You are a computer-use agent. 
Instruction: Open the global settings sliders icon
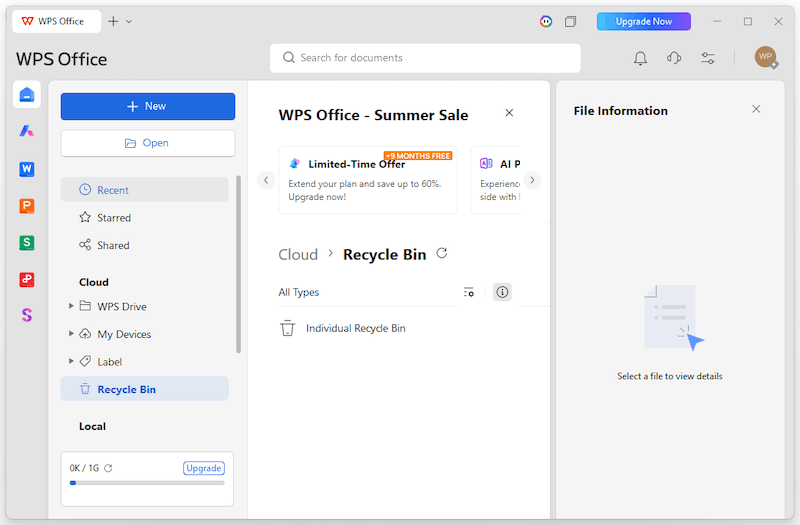[x=708, y=58]
